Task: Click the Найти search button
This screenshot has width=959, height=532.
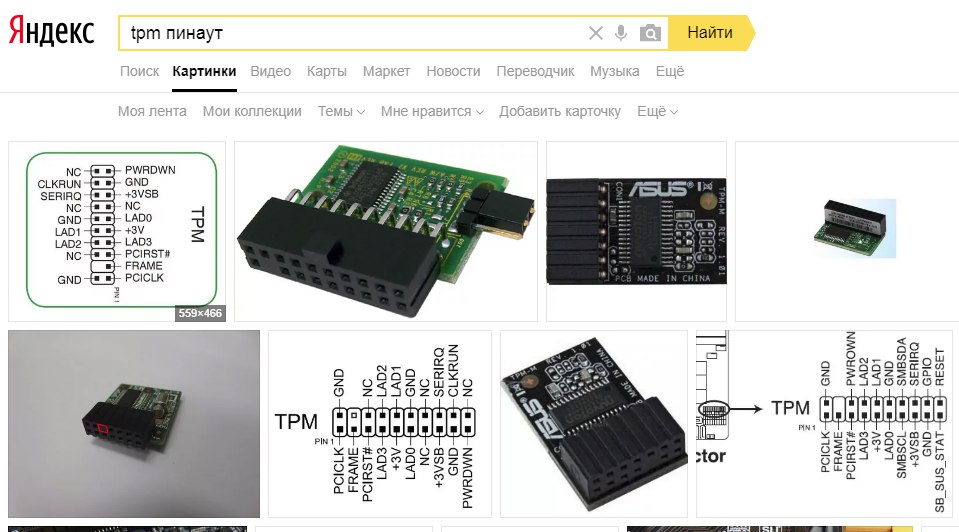Action: pyautogui.click(x=711, y=32)
